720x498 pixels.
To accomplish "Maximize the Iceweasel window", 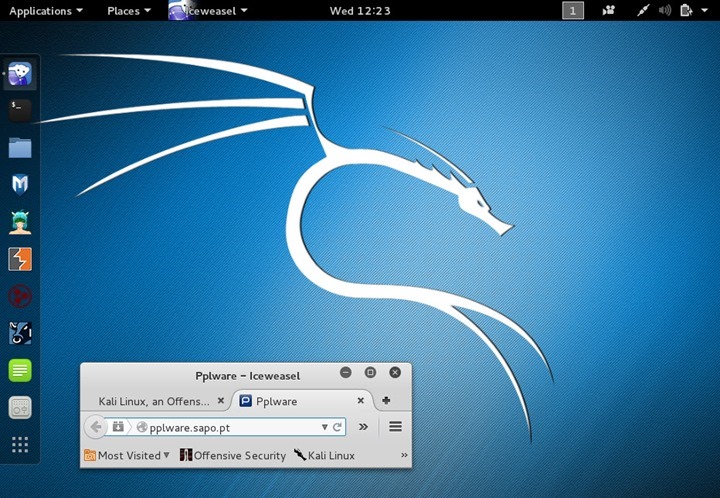I will tap(370, 372).
